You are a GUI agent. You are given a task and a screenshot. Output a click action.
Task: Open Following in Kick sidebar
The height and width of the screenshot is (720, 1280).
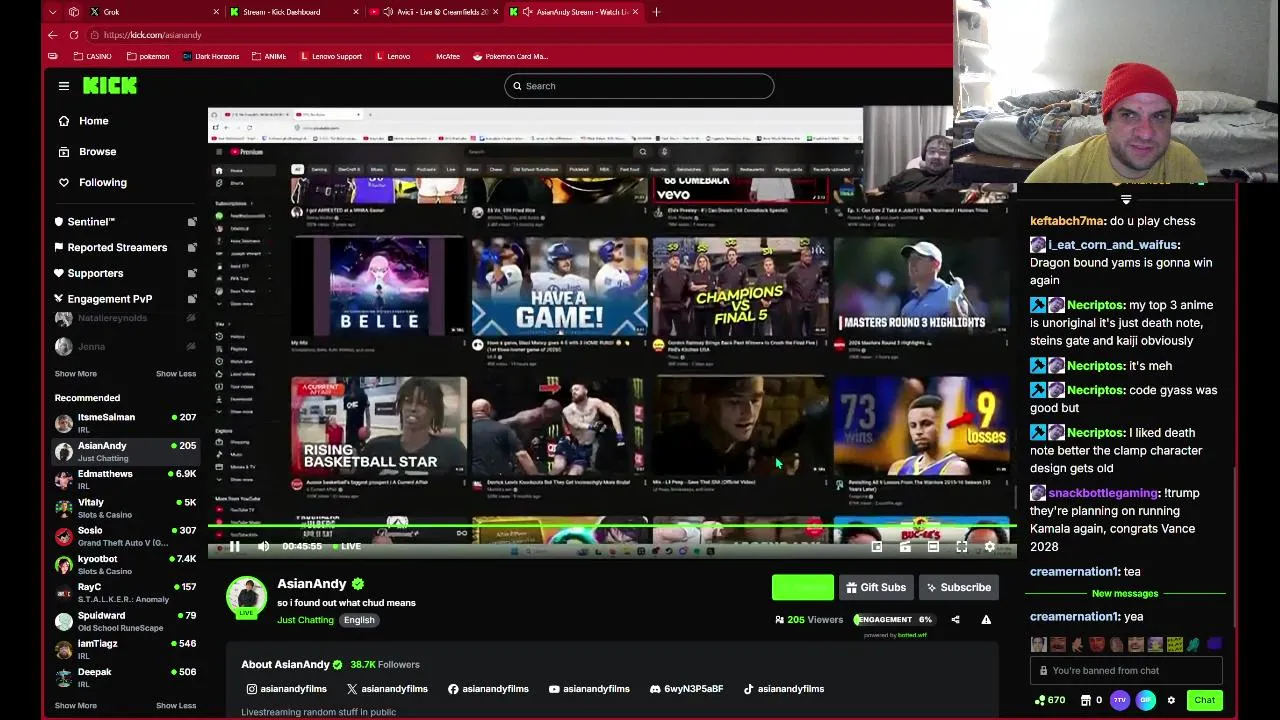103,183
